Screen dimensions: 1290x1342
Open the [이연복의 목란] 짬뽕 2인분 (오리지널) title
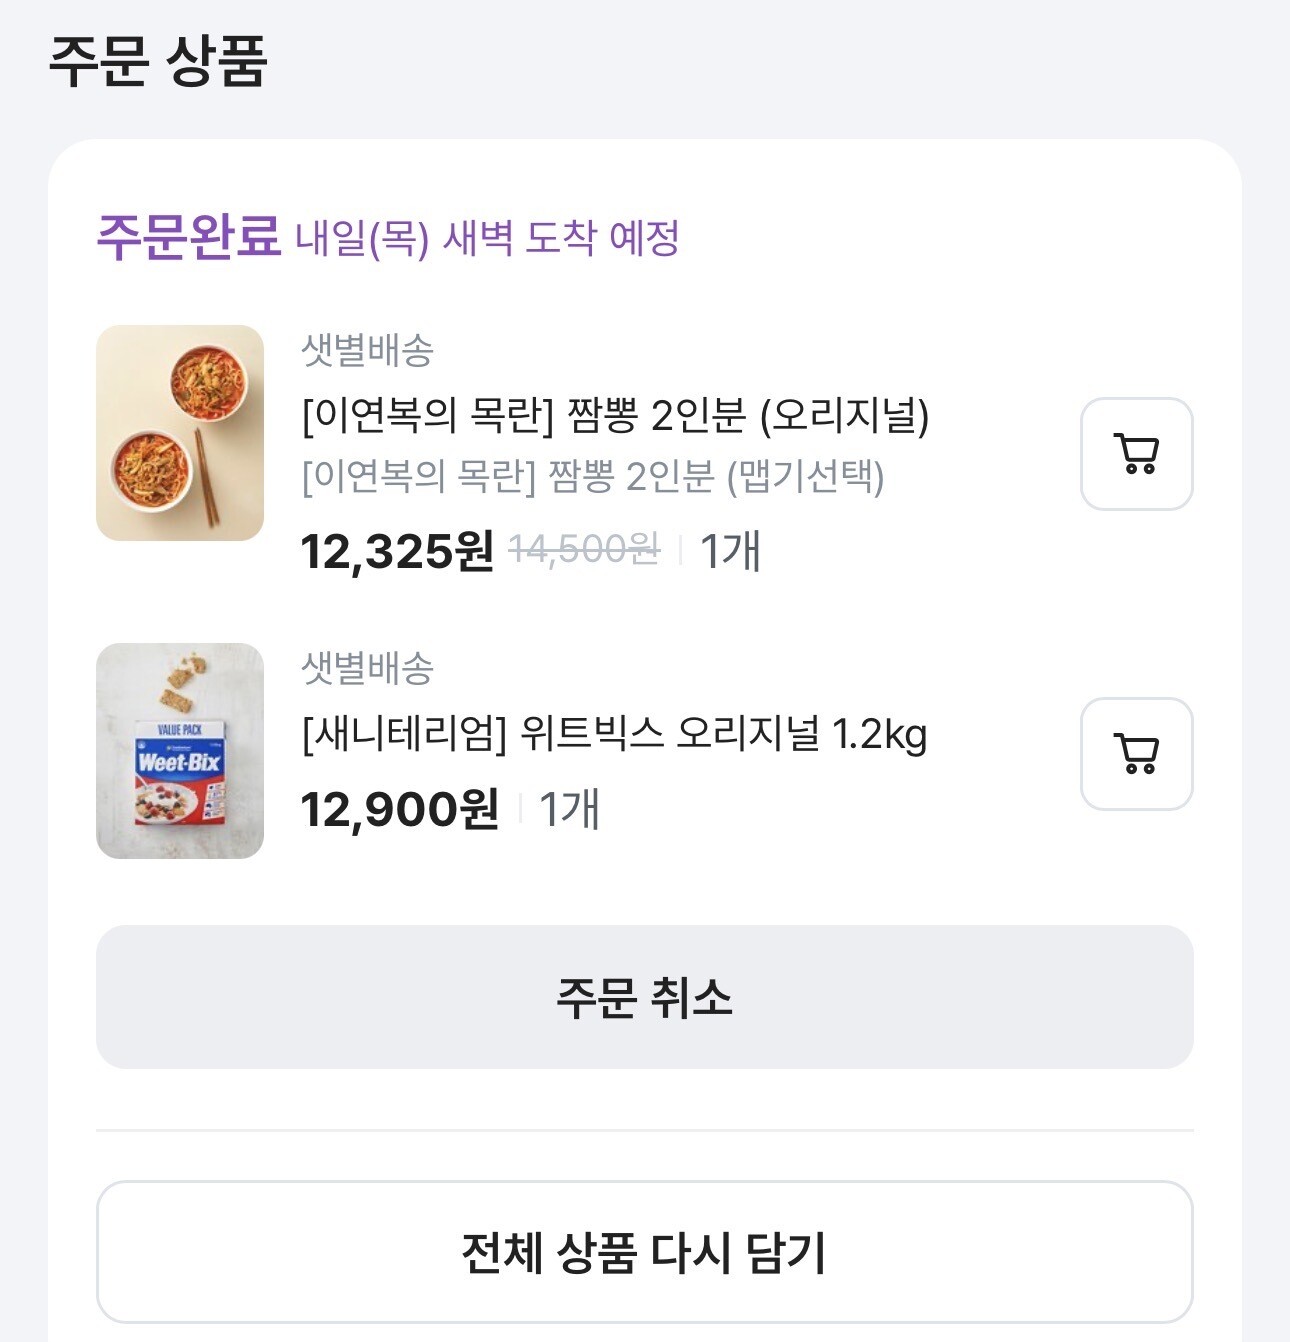click(615, 415)
